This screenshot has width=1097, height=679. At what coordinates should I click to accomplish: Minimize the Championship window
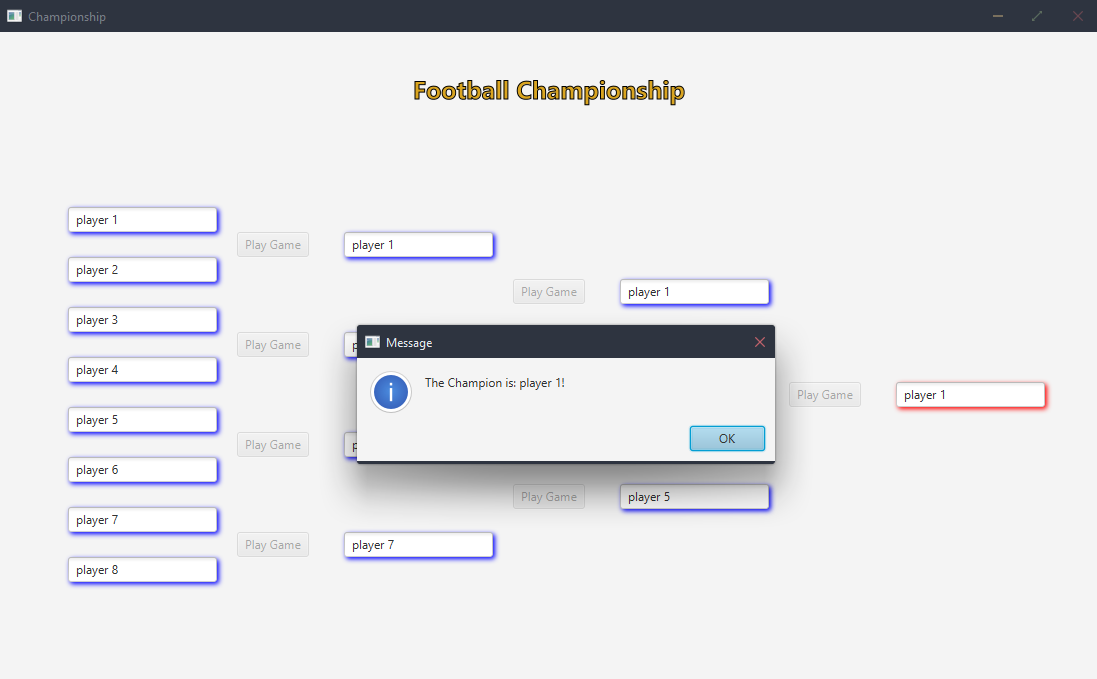tap(998, 16)
